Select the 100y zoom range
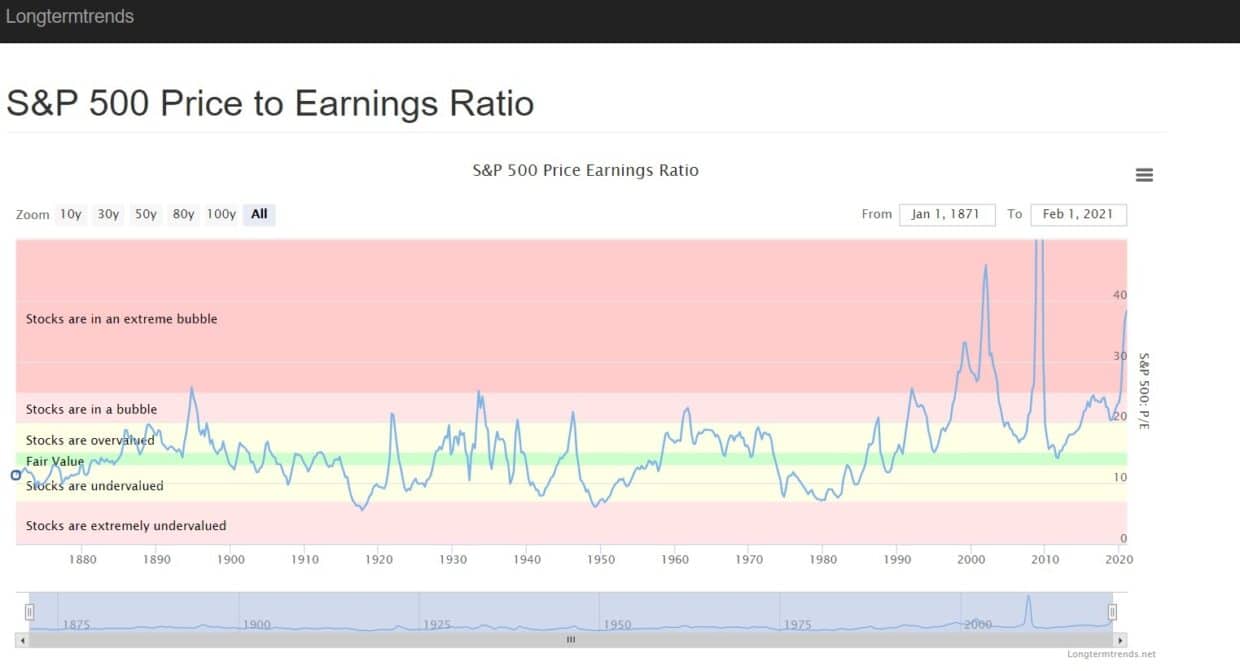The width and height of the screenshot is (1240, 671). pos(221,214)
